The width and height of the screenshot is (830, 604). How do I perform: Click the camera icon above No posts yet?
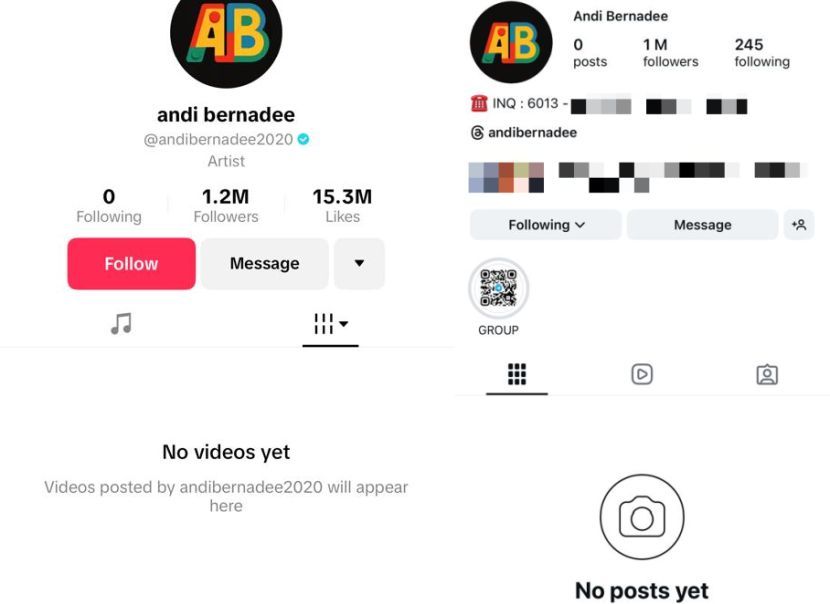coord(642,517)
